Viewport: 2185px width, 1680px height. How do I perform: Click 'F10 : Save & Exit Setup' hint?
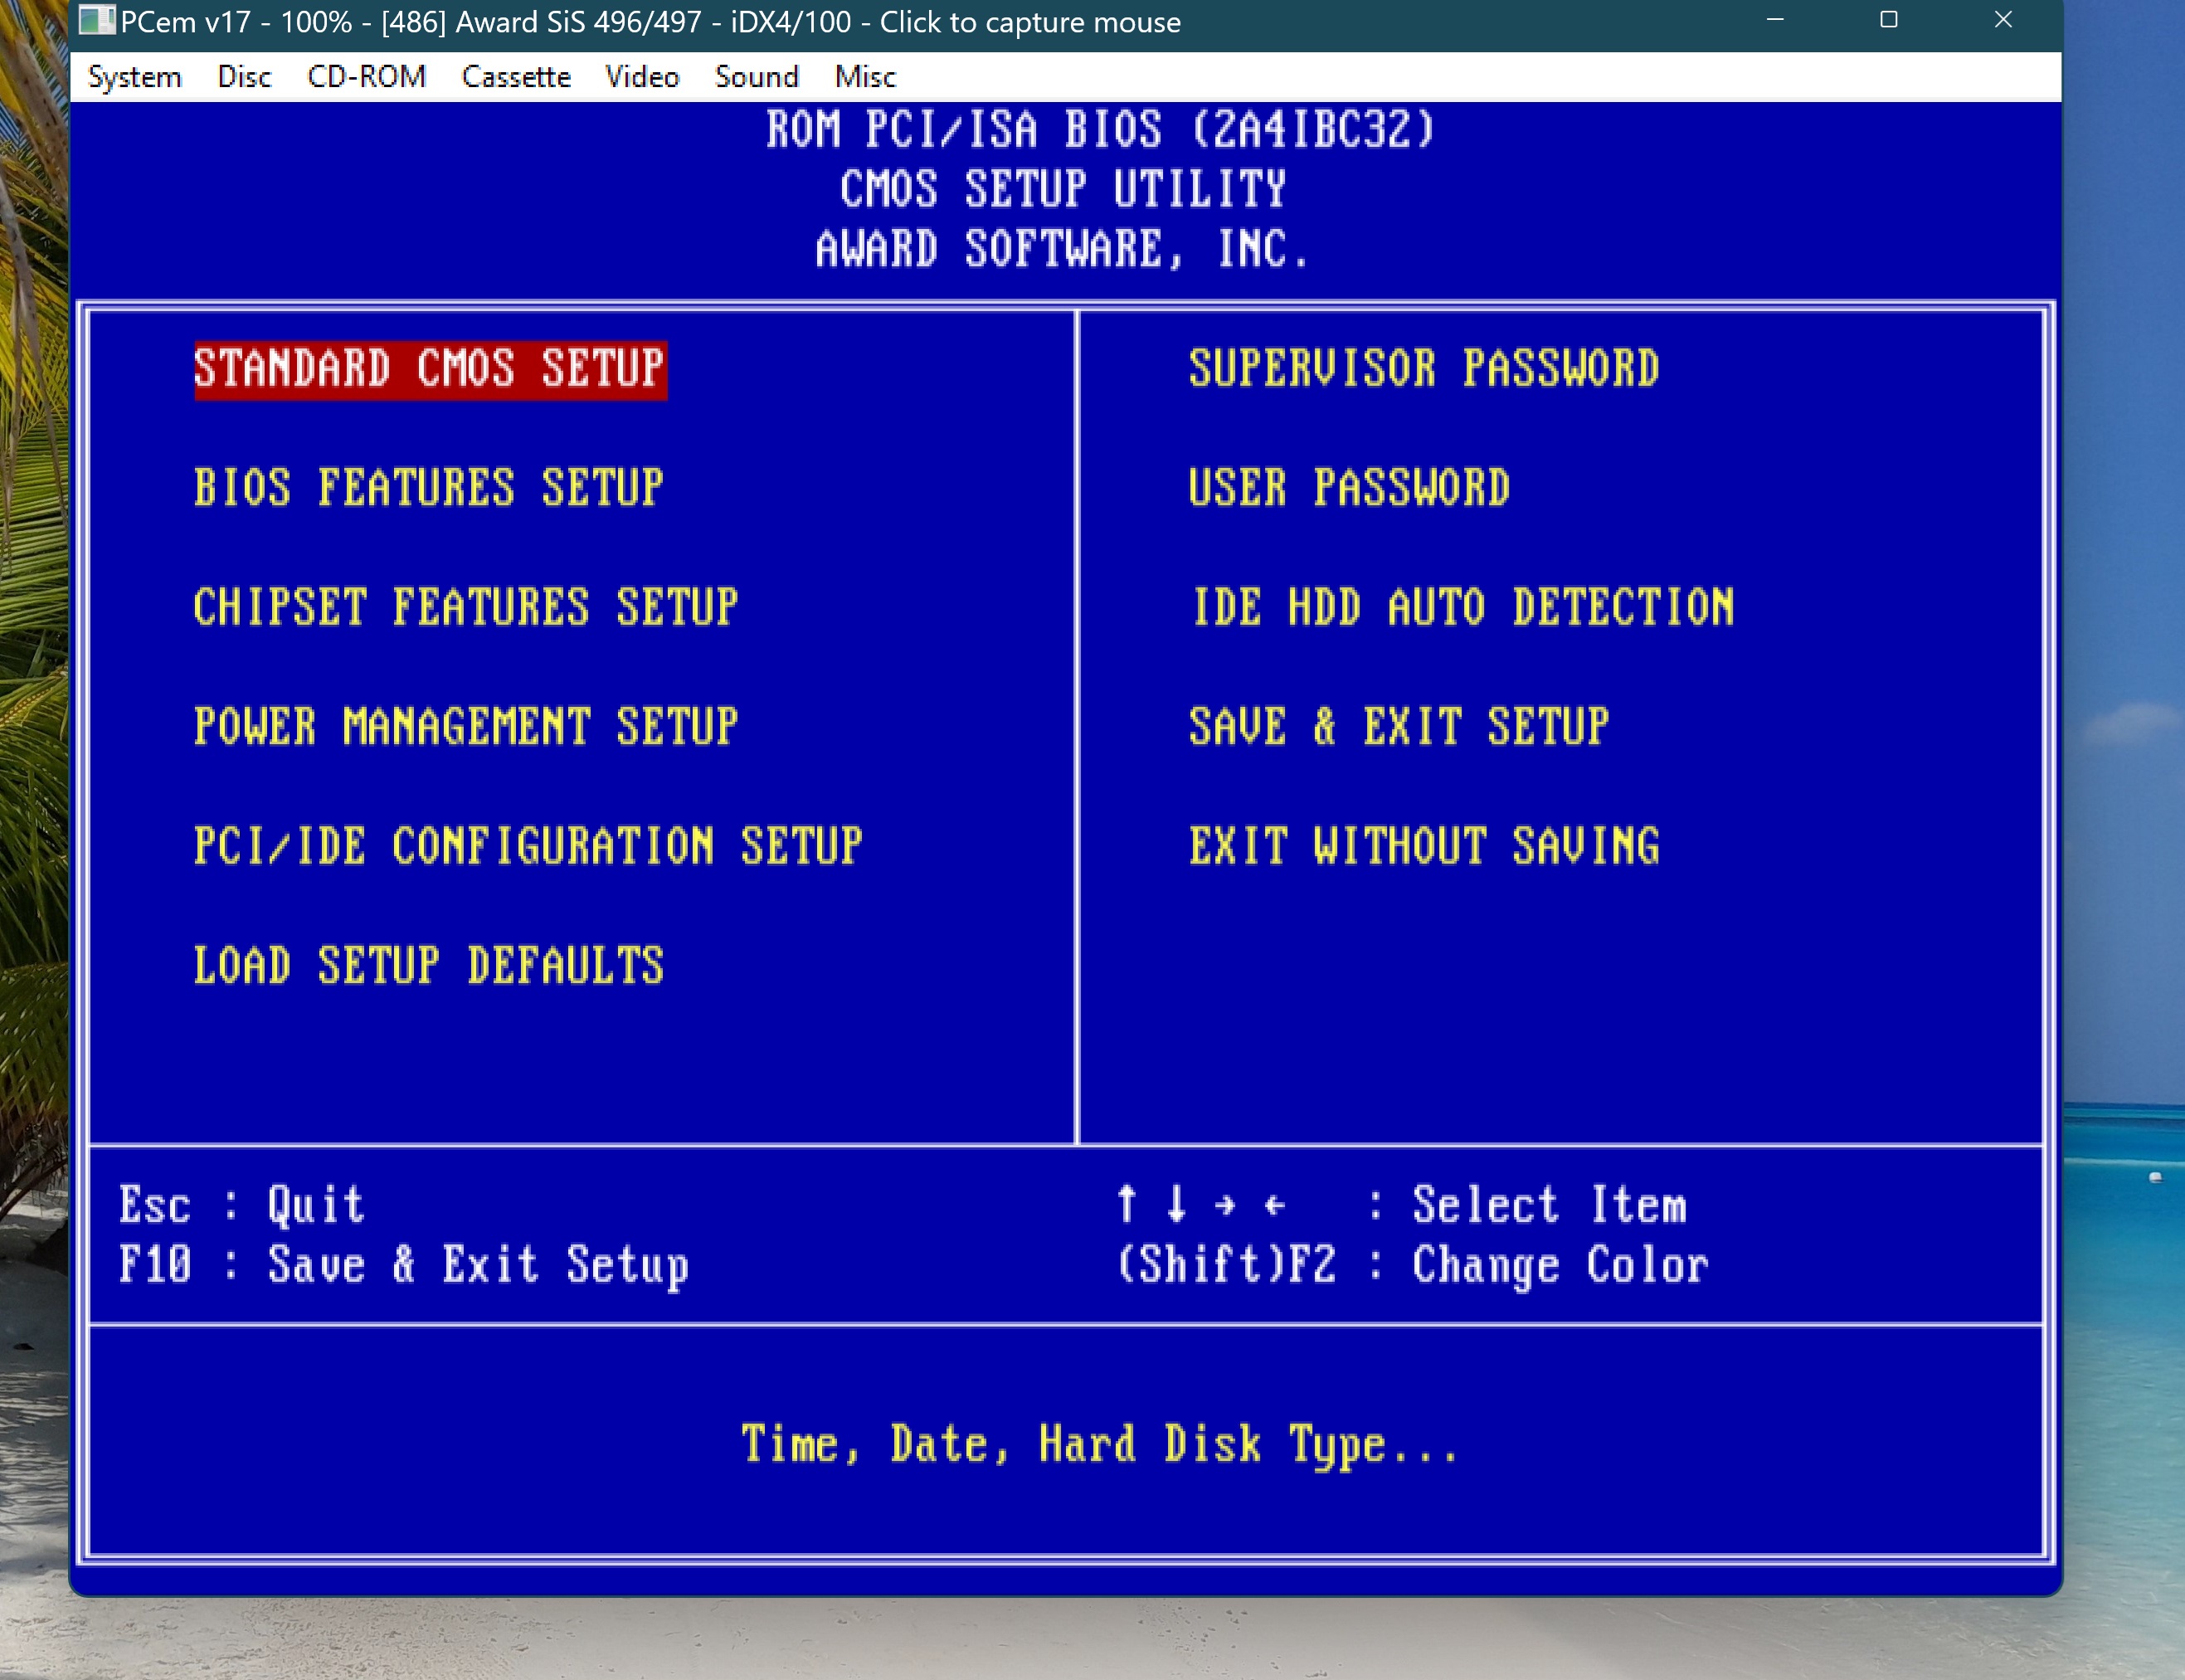click(404, 1266)
